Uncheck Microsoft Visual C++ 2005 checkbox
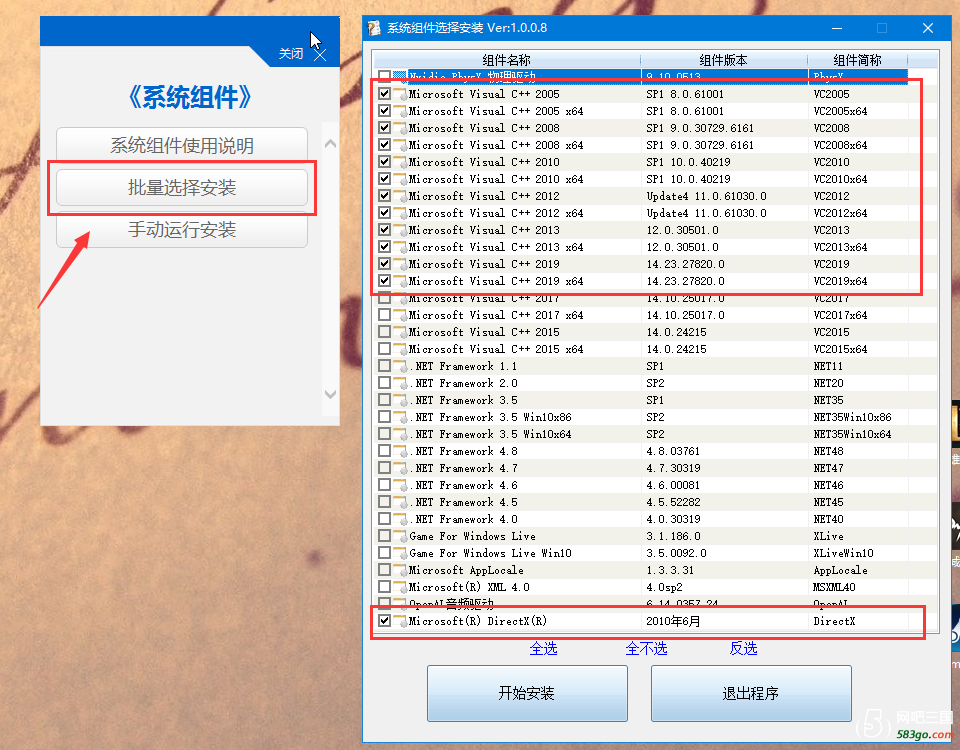 pyautogui.click(x=384, y=94)
